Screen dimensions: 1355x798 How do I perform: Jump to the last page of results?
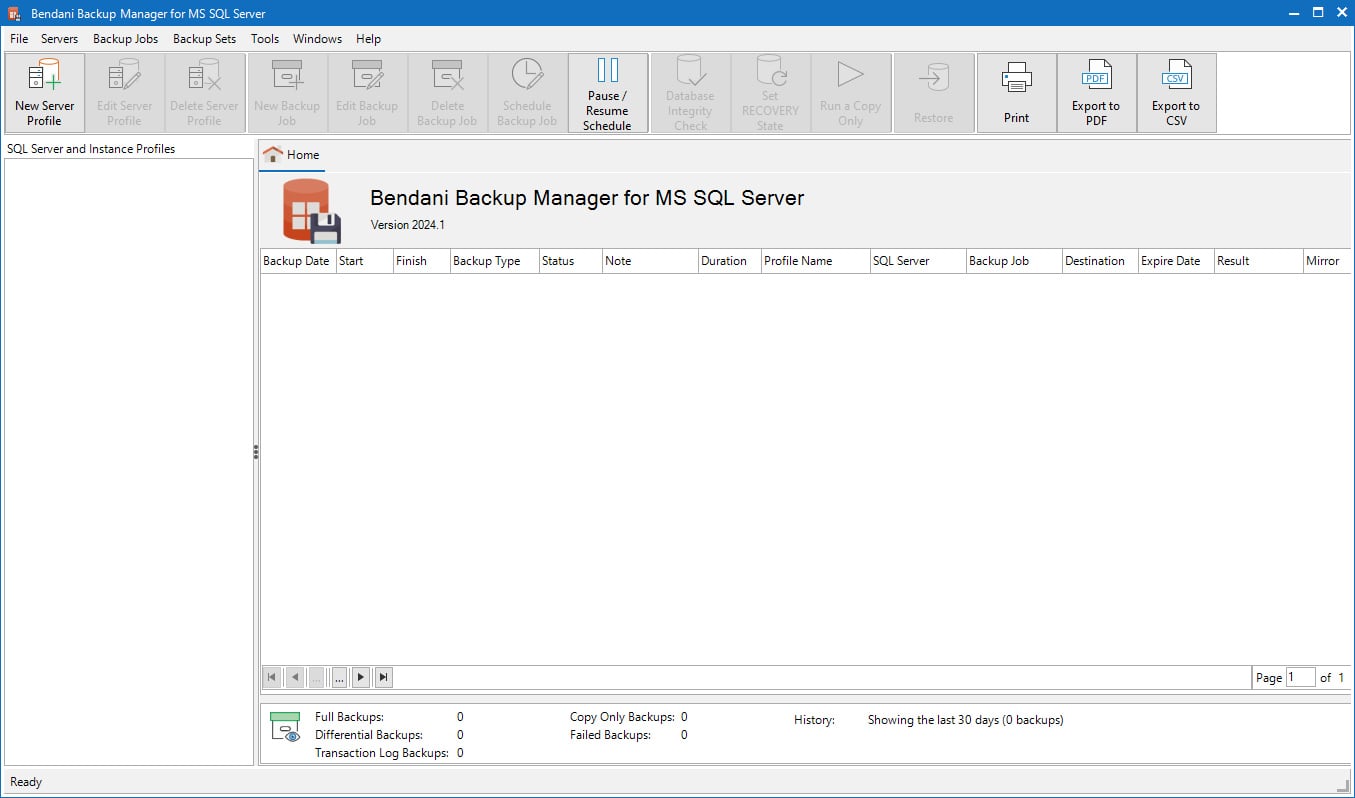[383, 677]
